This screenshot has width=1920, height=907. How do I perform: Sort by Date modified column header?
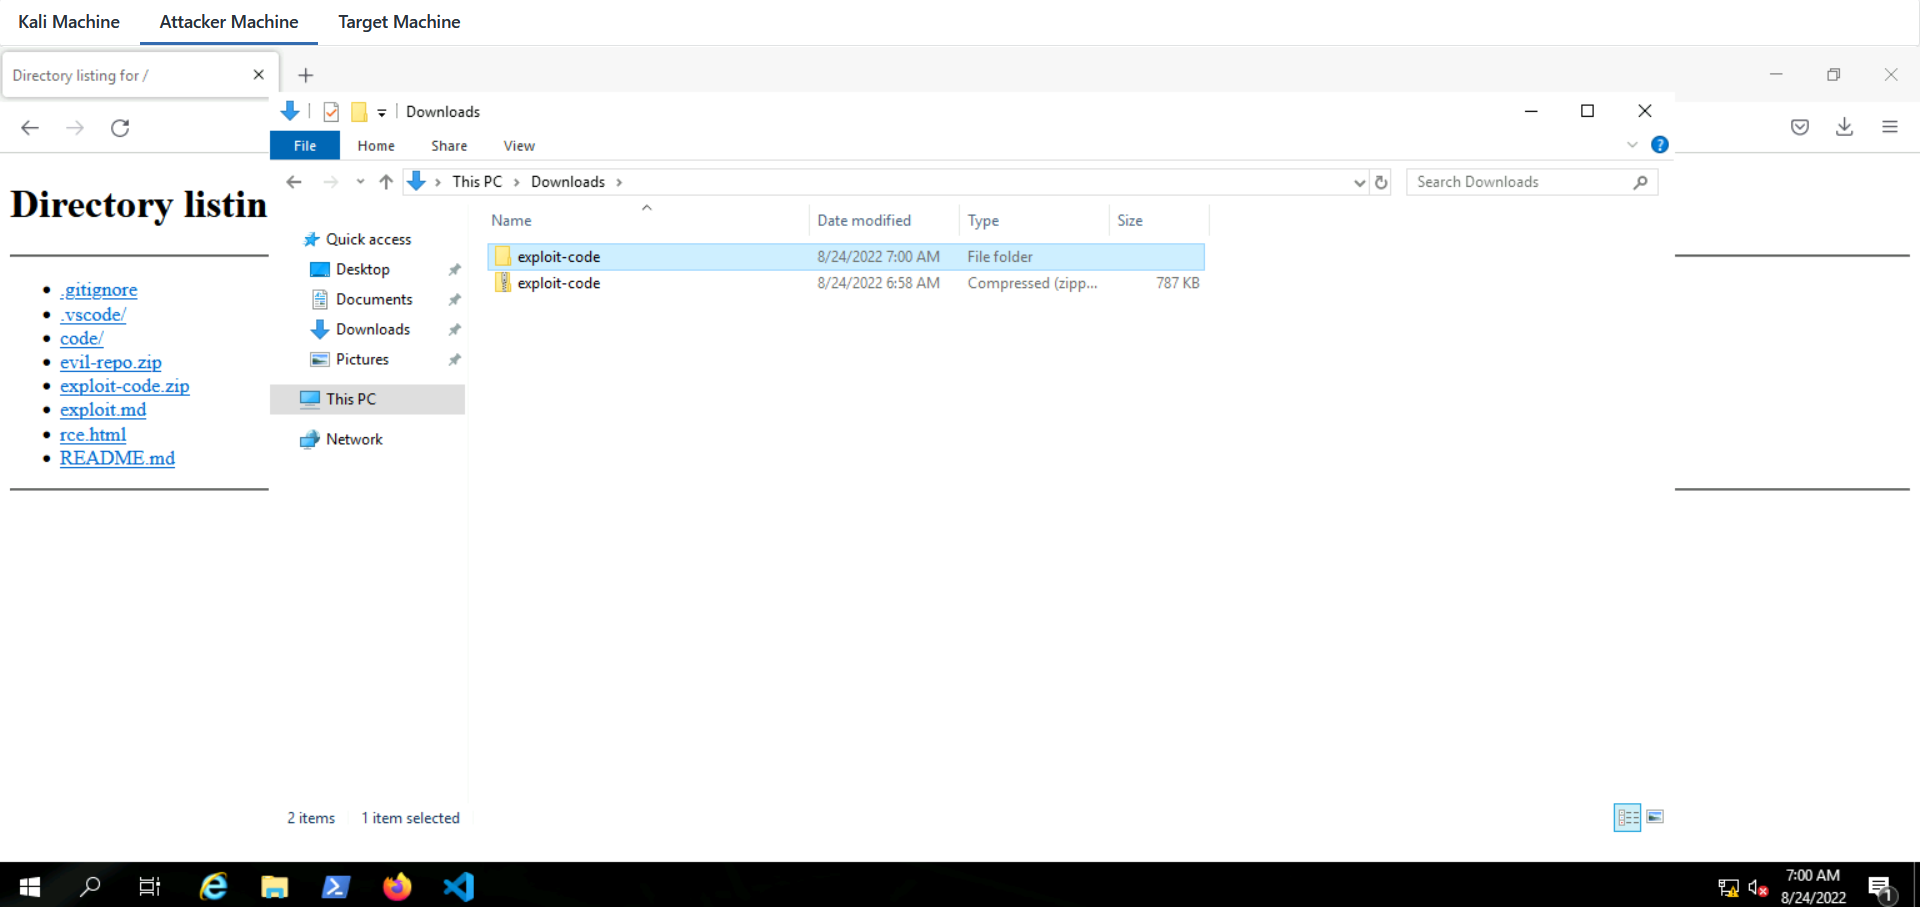pos(864,220)
